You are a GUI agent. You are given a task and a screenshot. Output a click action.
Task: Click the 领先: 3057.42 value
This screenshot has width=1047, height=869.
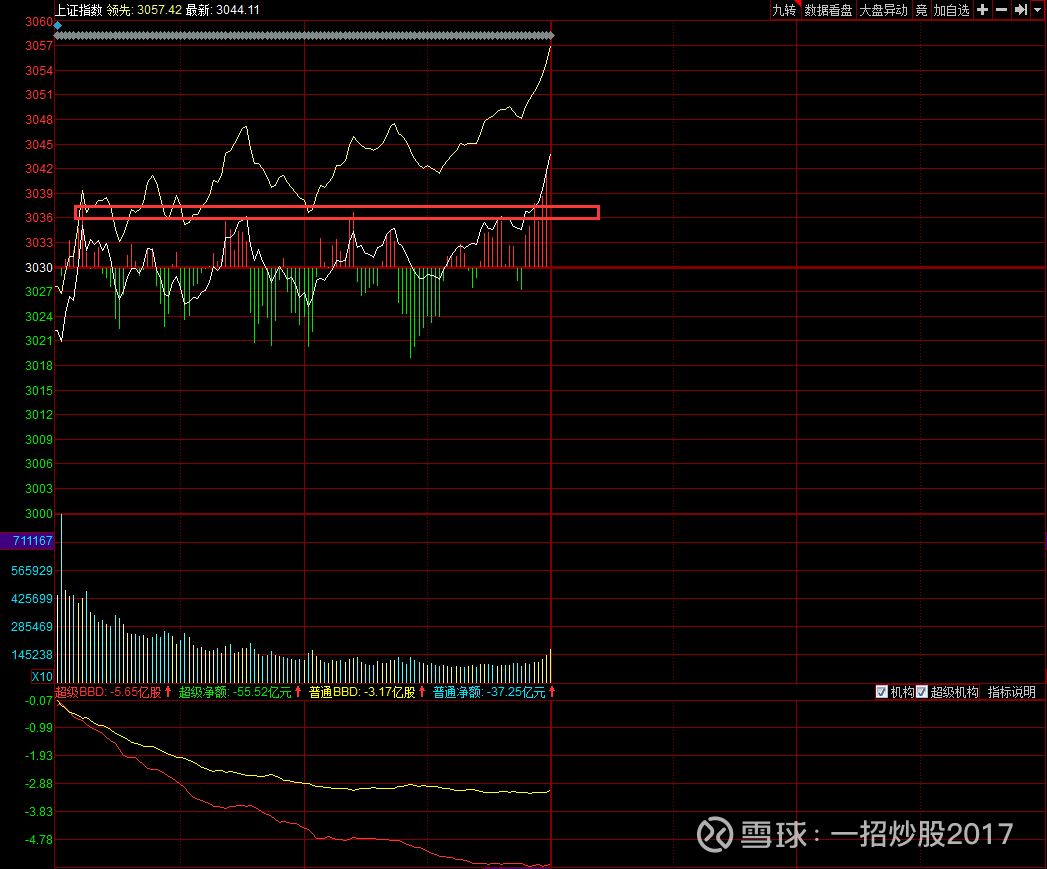144,10
